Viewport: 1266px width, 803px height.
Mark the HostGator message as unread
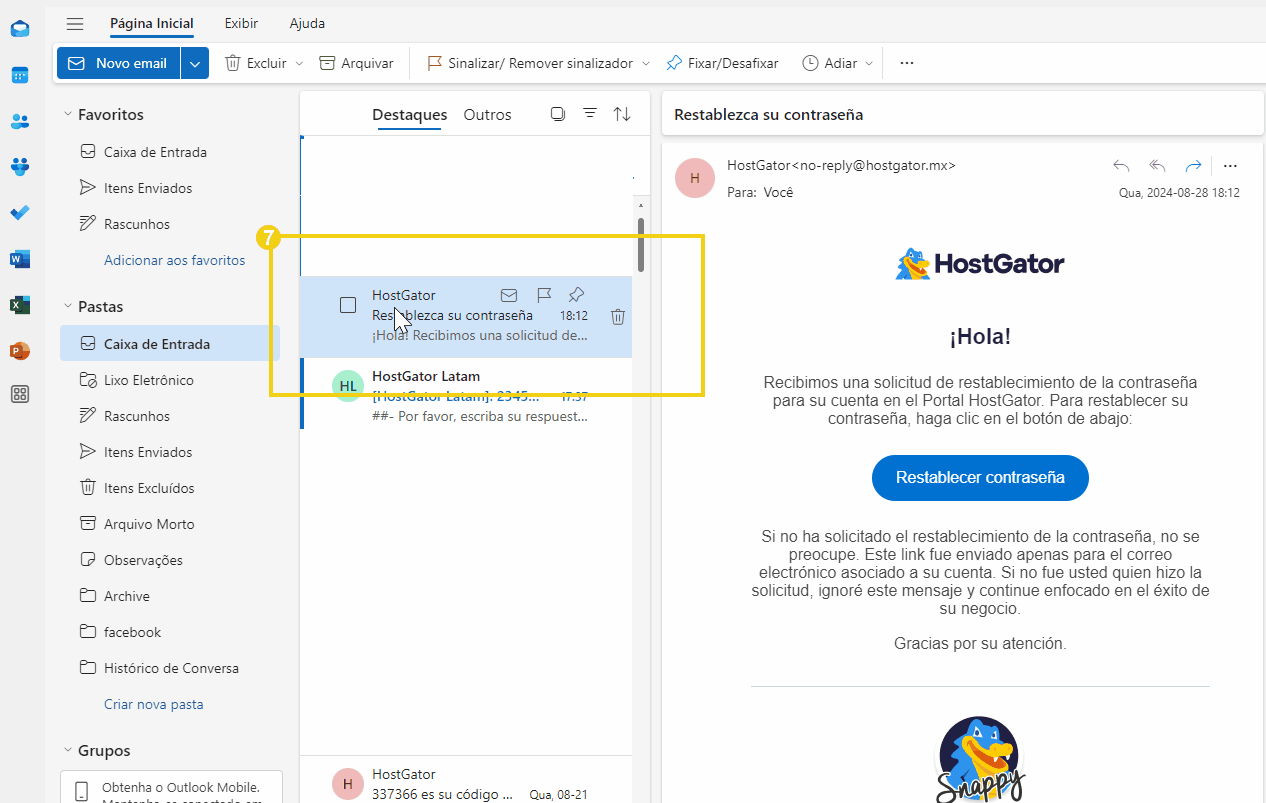click(509, 295)
